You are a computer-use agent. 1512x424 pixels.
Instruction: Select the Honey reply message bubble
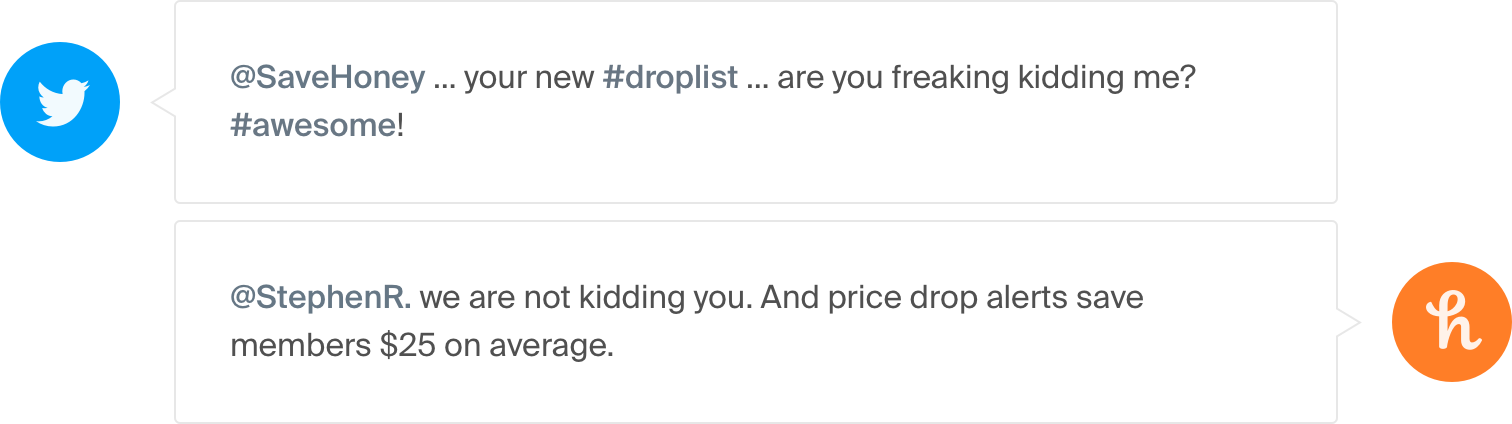[755, 322]
